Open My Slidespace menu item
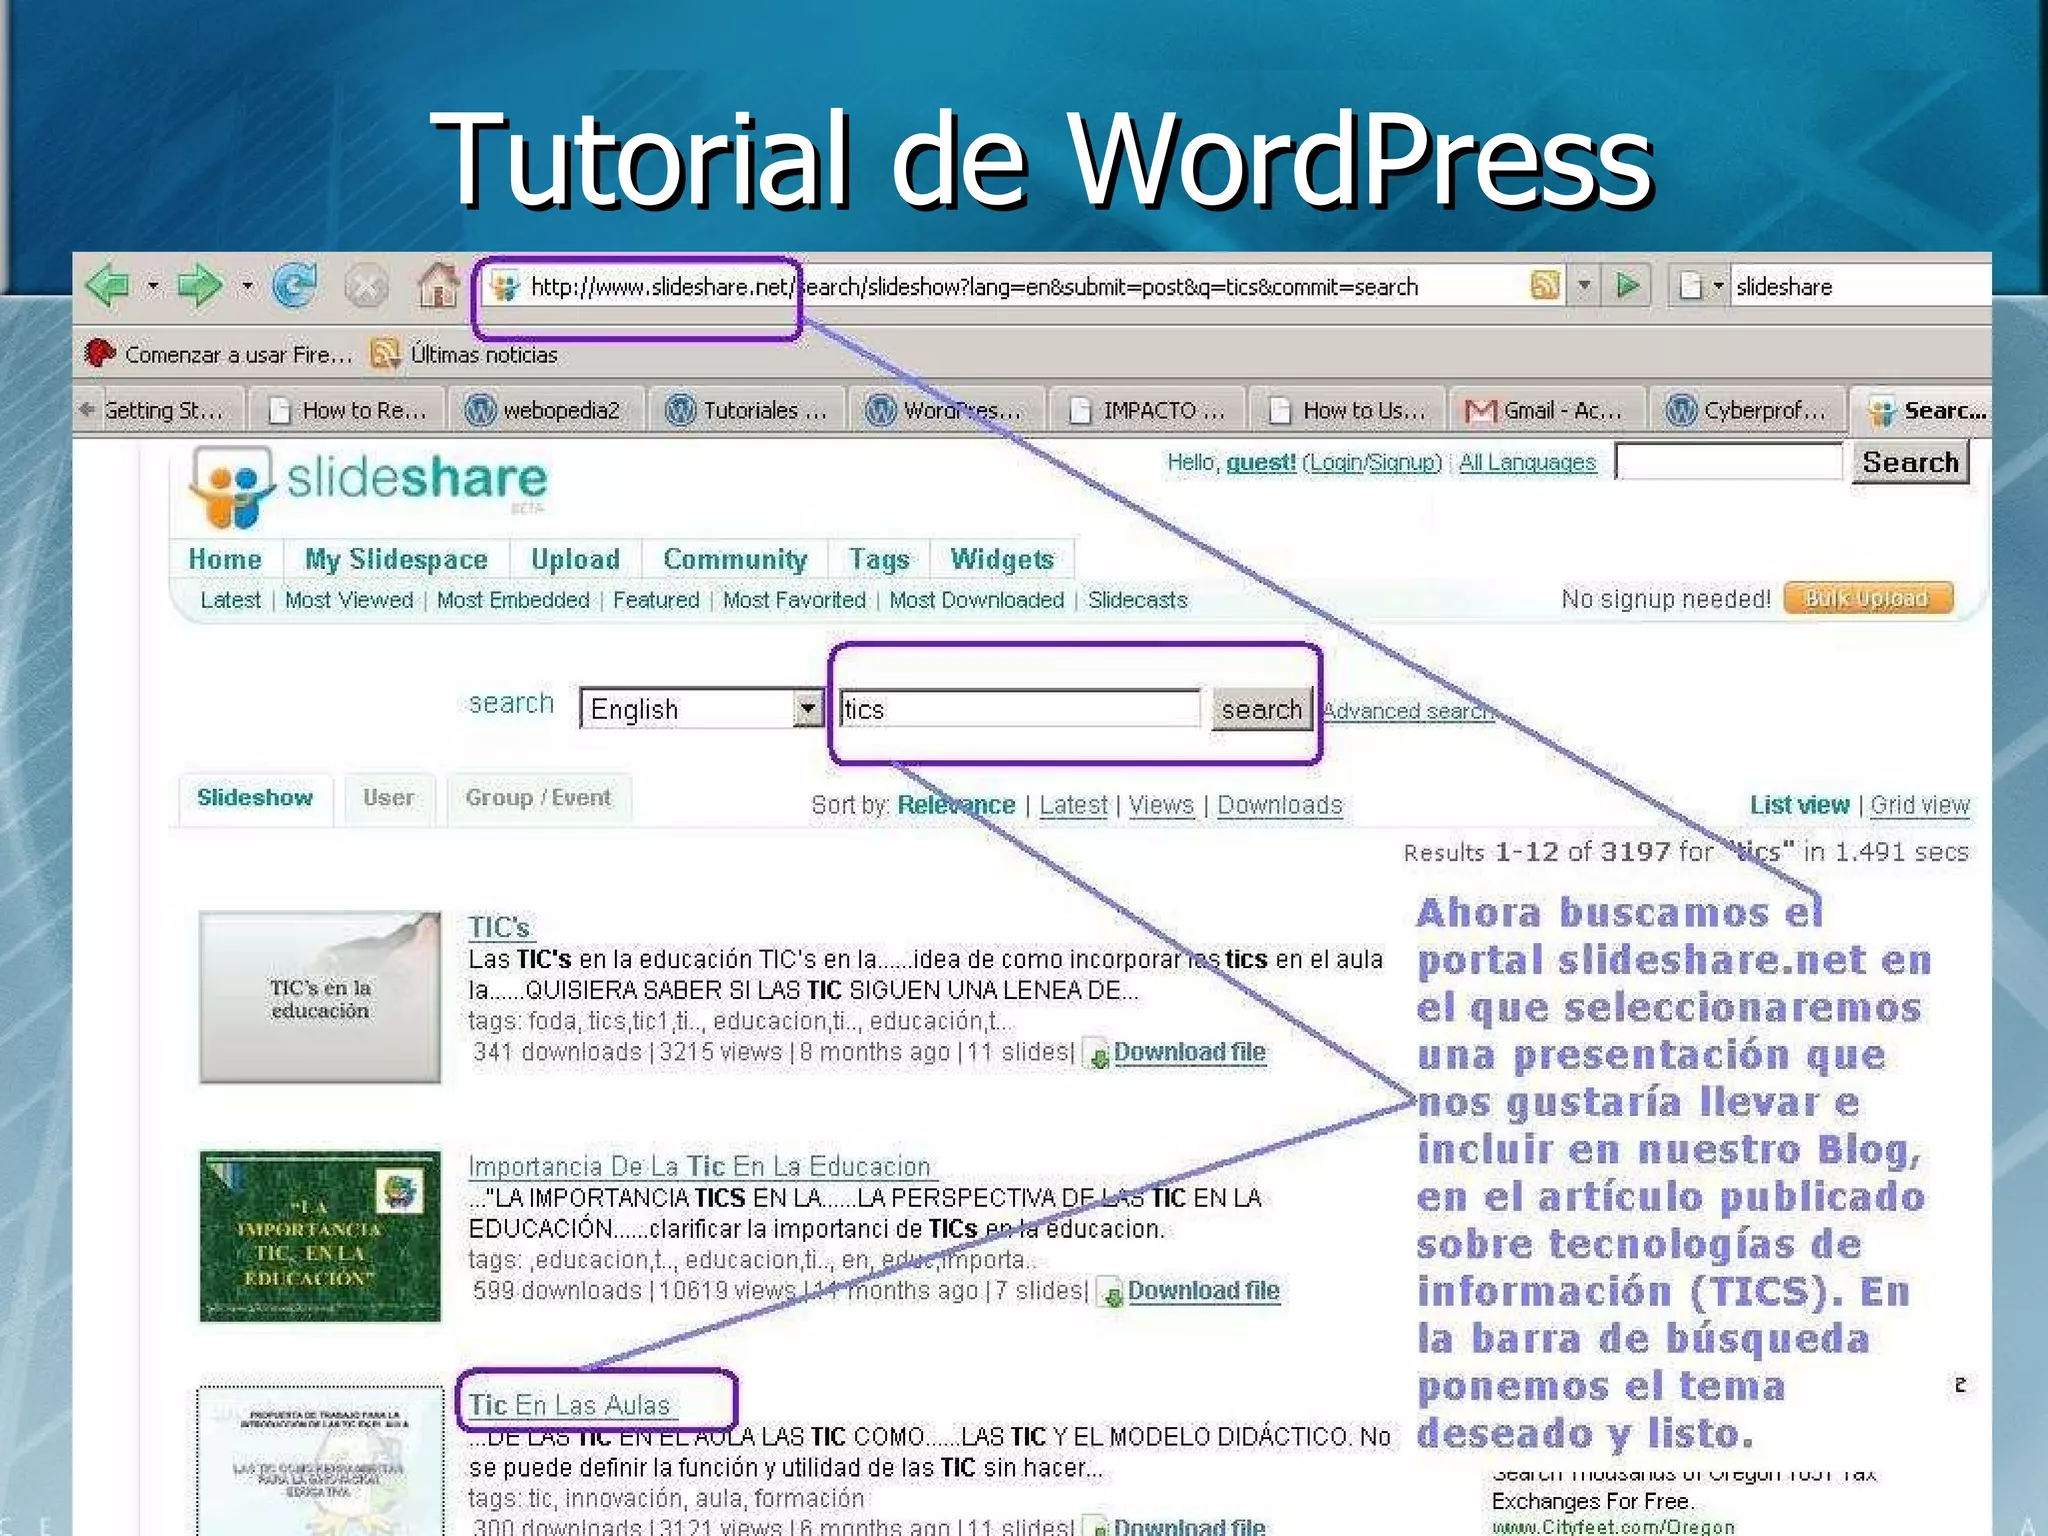 click(x=396, y=559)
